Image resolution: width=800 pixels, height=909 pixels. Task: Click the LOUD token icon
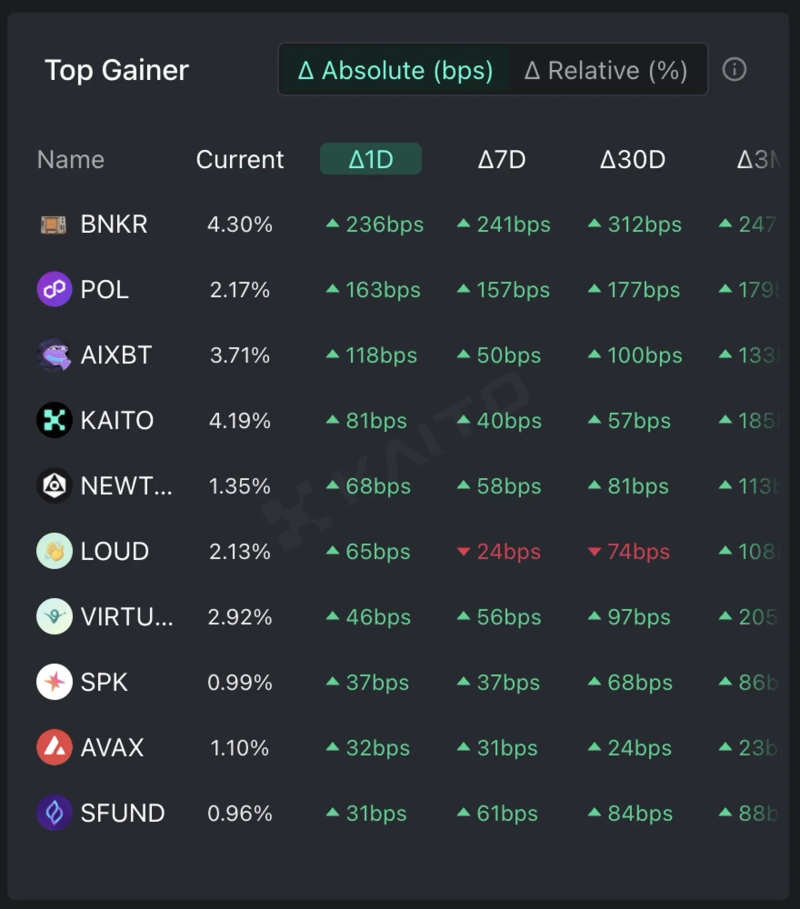54,551
